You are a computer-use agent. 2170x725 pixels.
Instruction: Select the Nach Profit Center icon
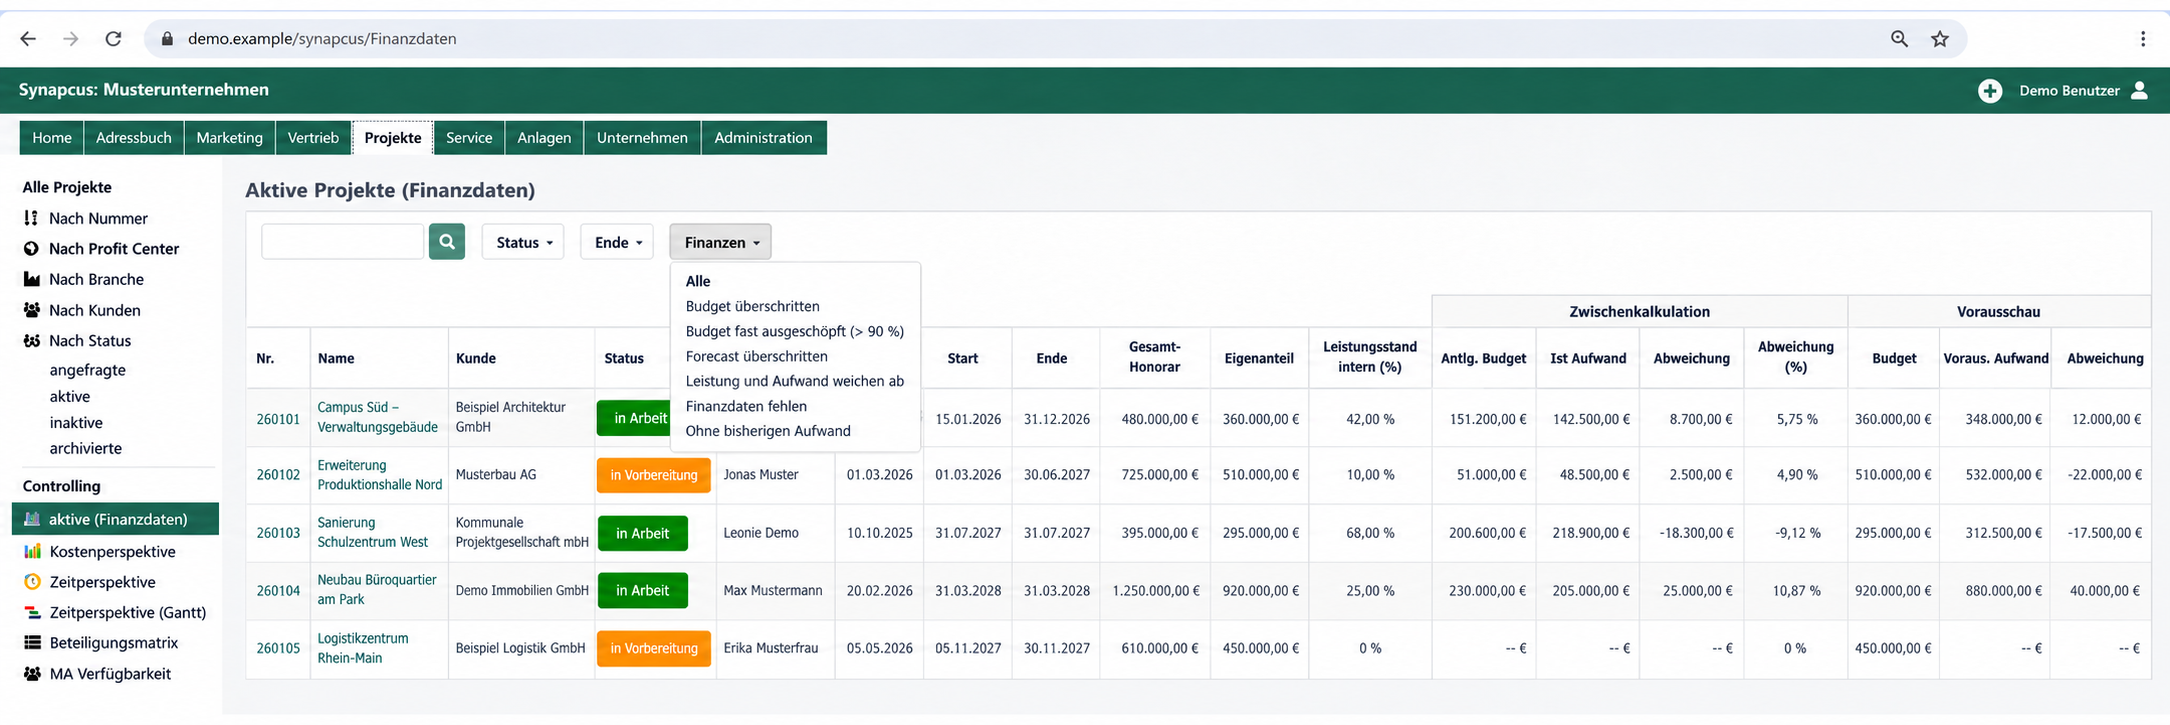[x=31, y=248]
